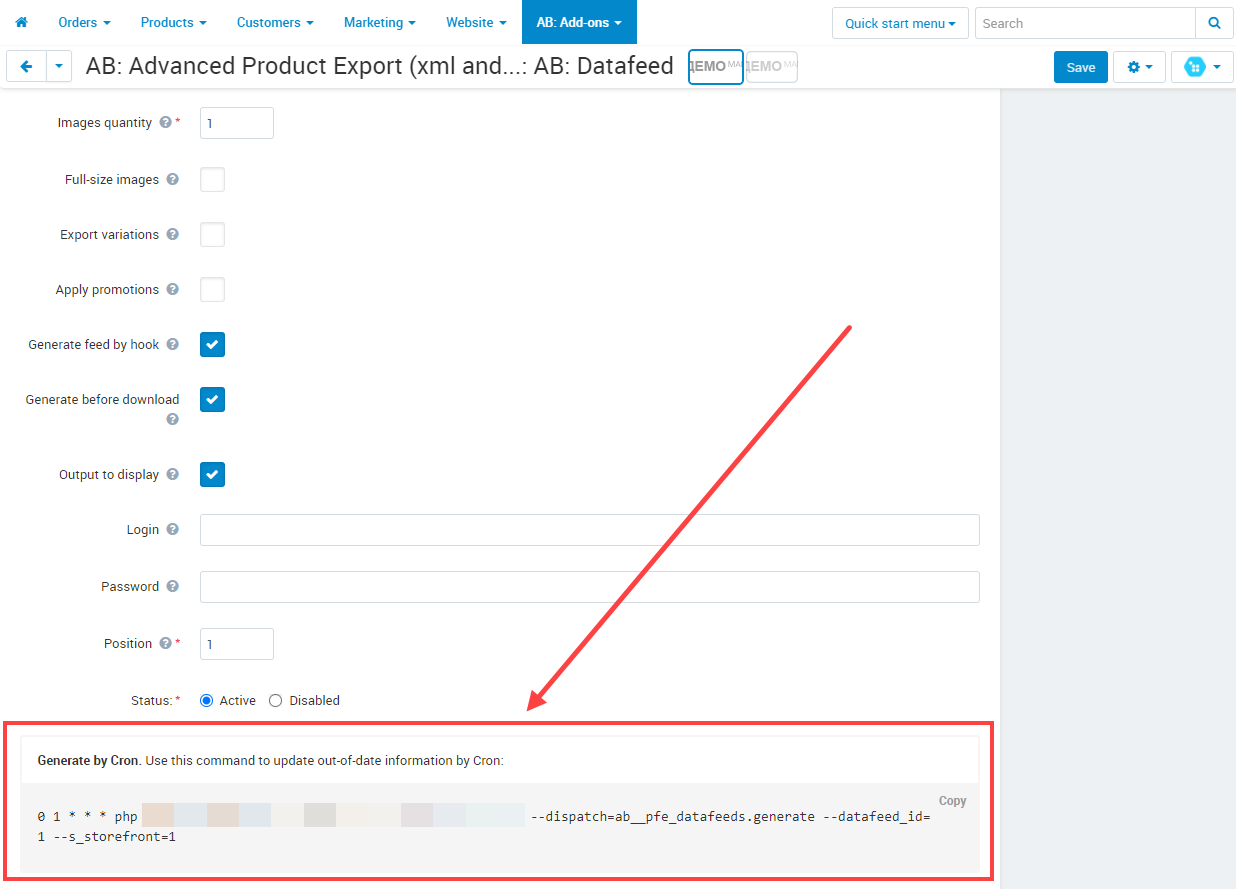Disable the Output to display checkbox
Image resolution: width=1236 pixels, height=889 pixels.
(212, 474)
